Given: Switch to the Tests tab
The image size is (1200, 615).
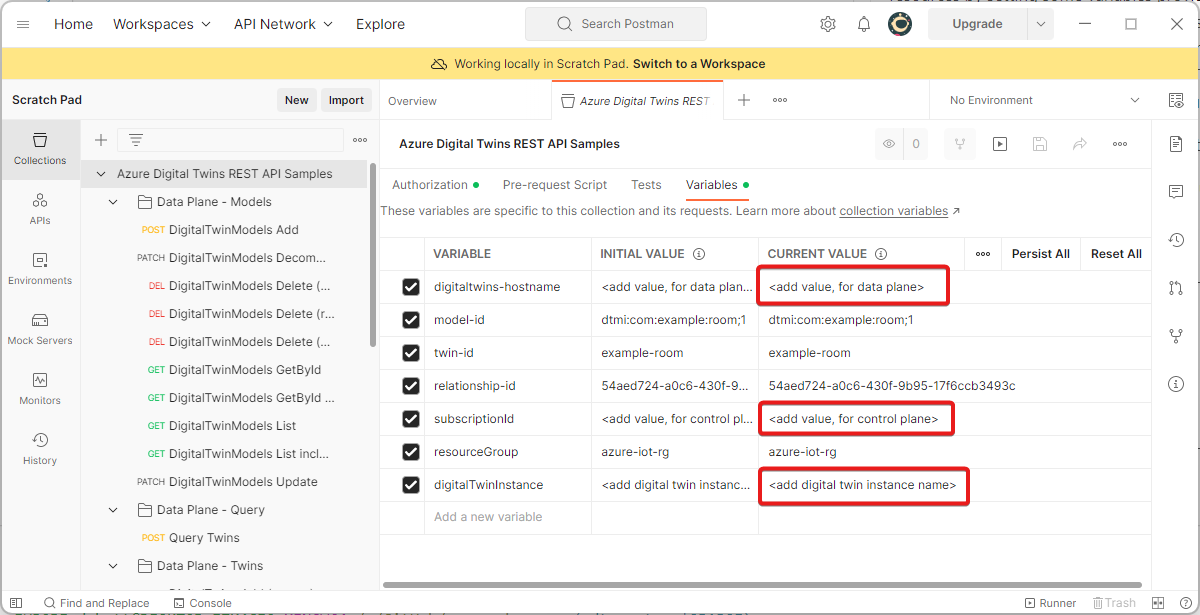Looking at the screenshot, I should pyautogui.click(x=646, y=185).
